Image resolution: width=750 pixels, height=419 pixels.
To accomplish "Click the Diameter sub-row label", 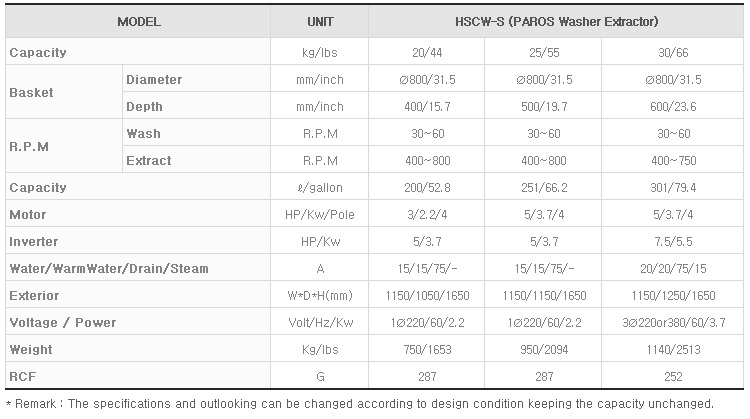I will click(x=154, y=80).
